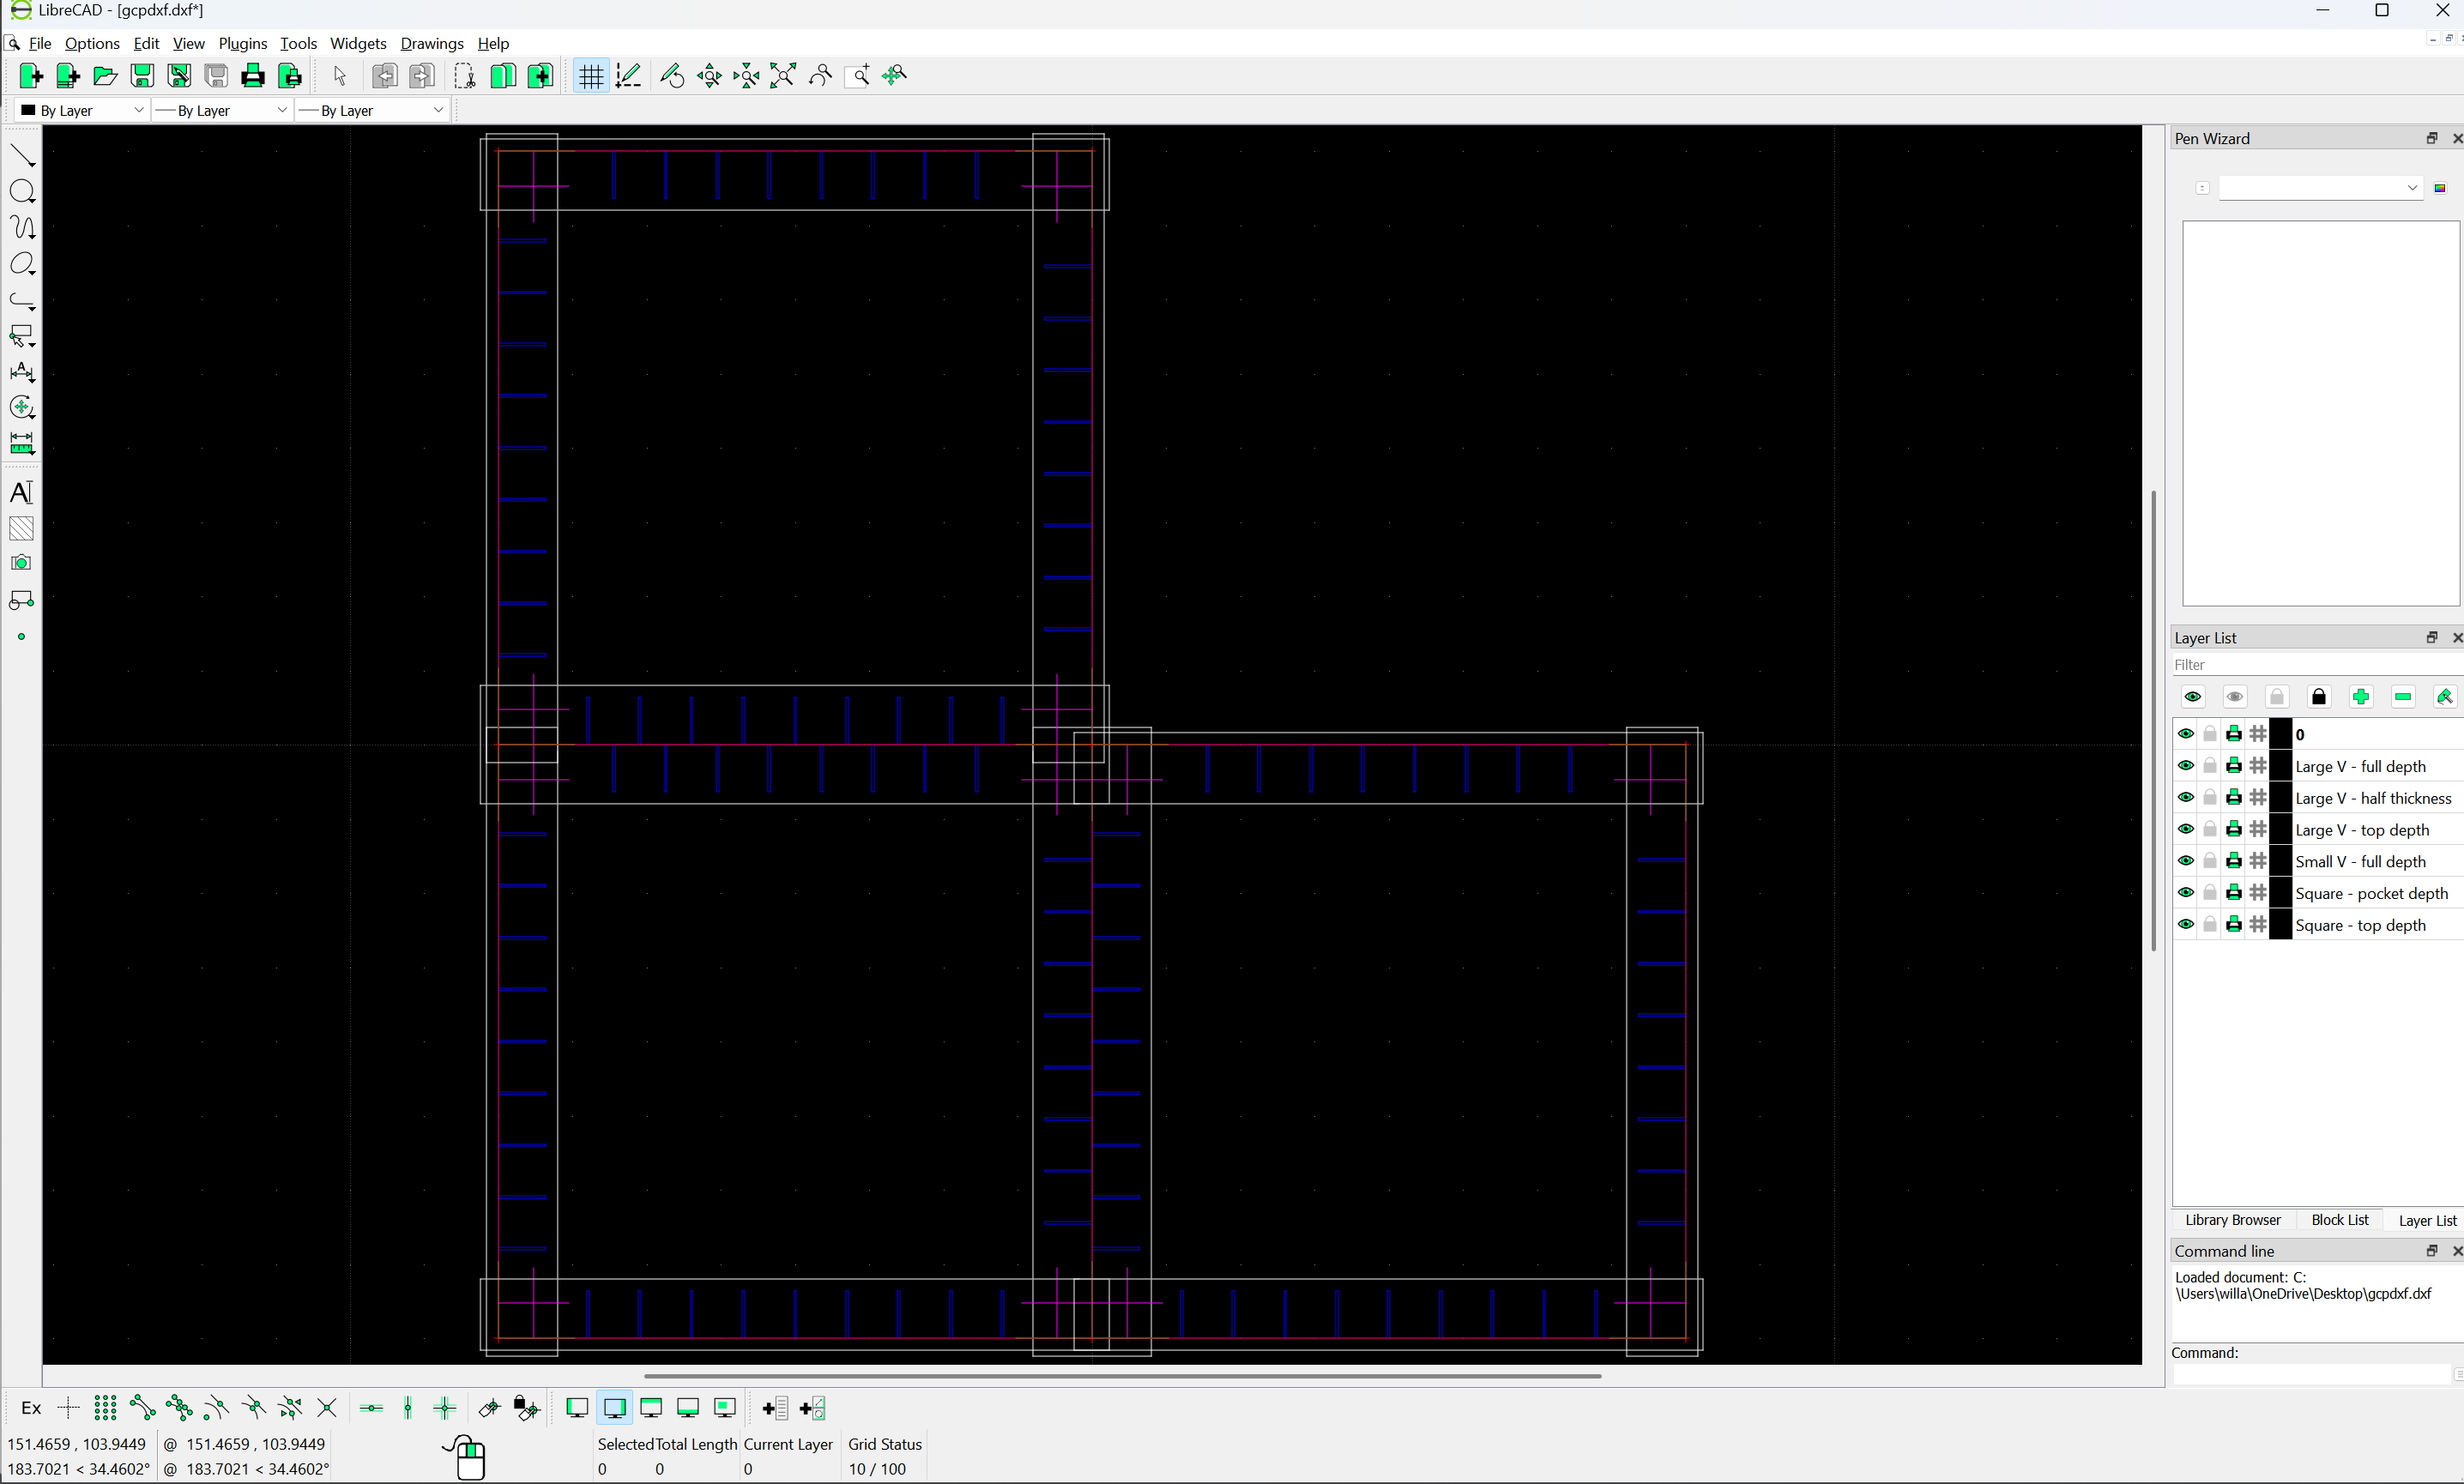Lock all layers in the Layer List
The height and width of the screenshot is (1484, 2464).
coord(2319,697)
